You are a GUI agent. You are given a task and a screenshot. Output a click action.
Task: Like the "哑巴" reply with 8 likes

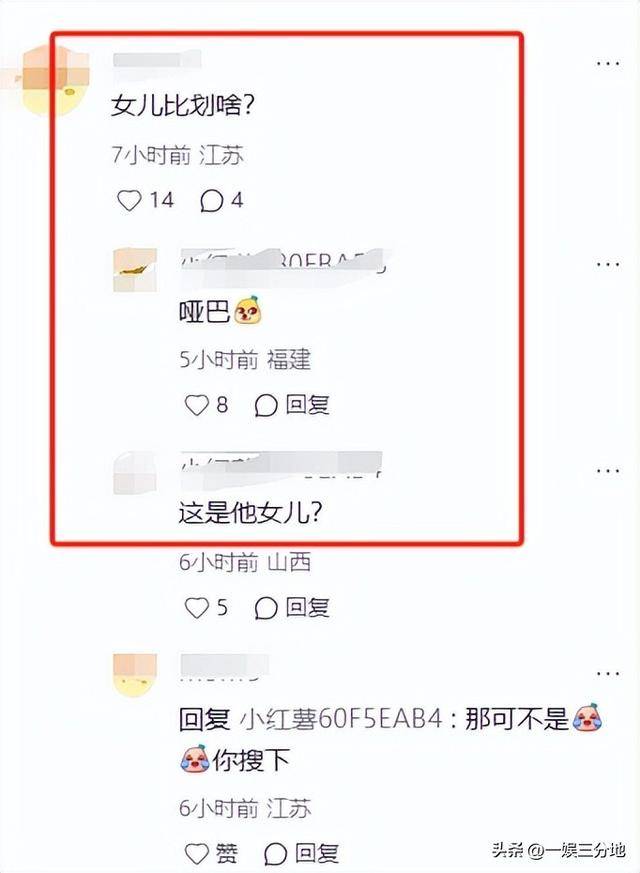click(x=196, y=405)
